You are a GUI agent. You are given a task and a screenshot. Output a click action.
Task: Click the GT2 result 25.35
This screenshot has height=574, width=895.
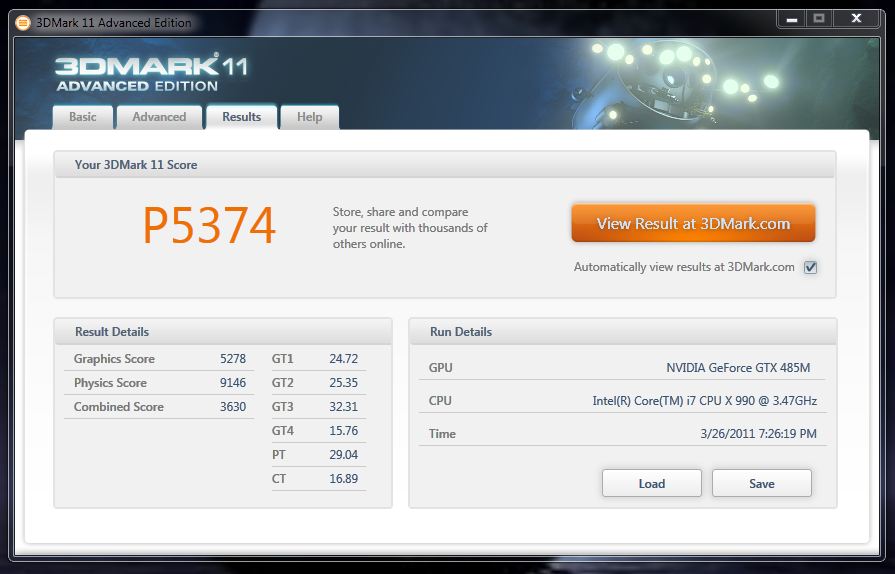[x=344, y=383]
